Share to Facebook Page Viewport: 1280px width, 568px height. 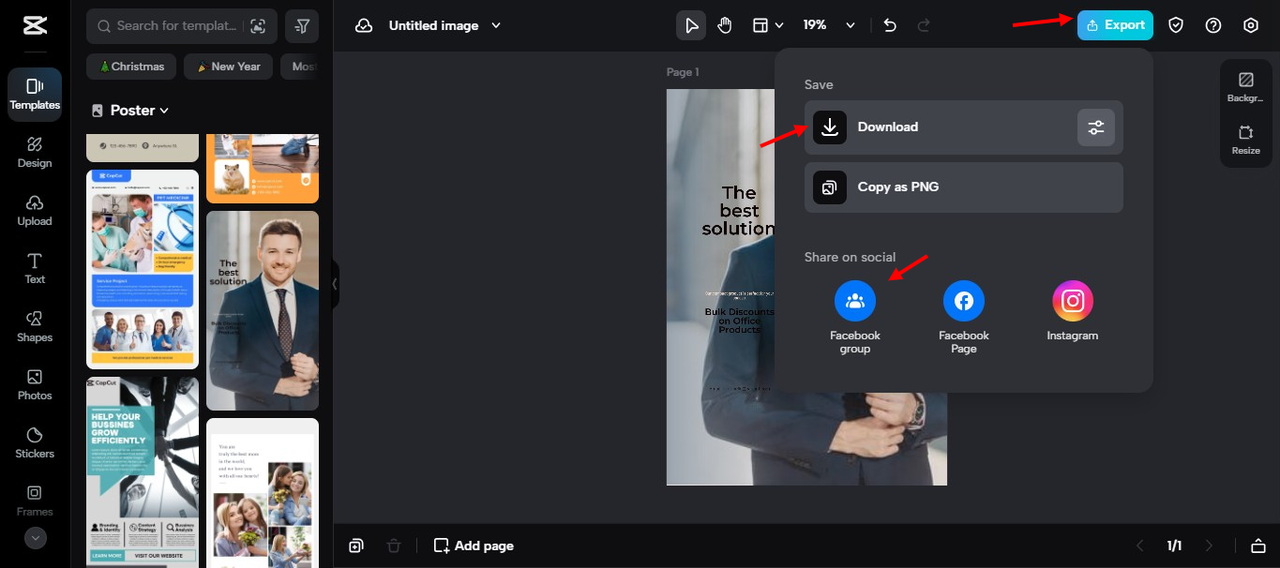pos(964,317)
